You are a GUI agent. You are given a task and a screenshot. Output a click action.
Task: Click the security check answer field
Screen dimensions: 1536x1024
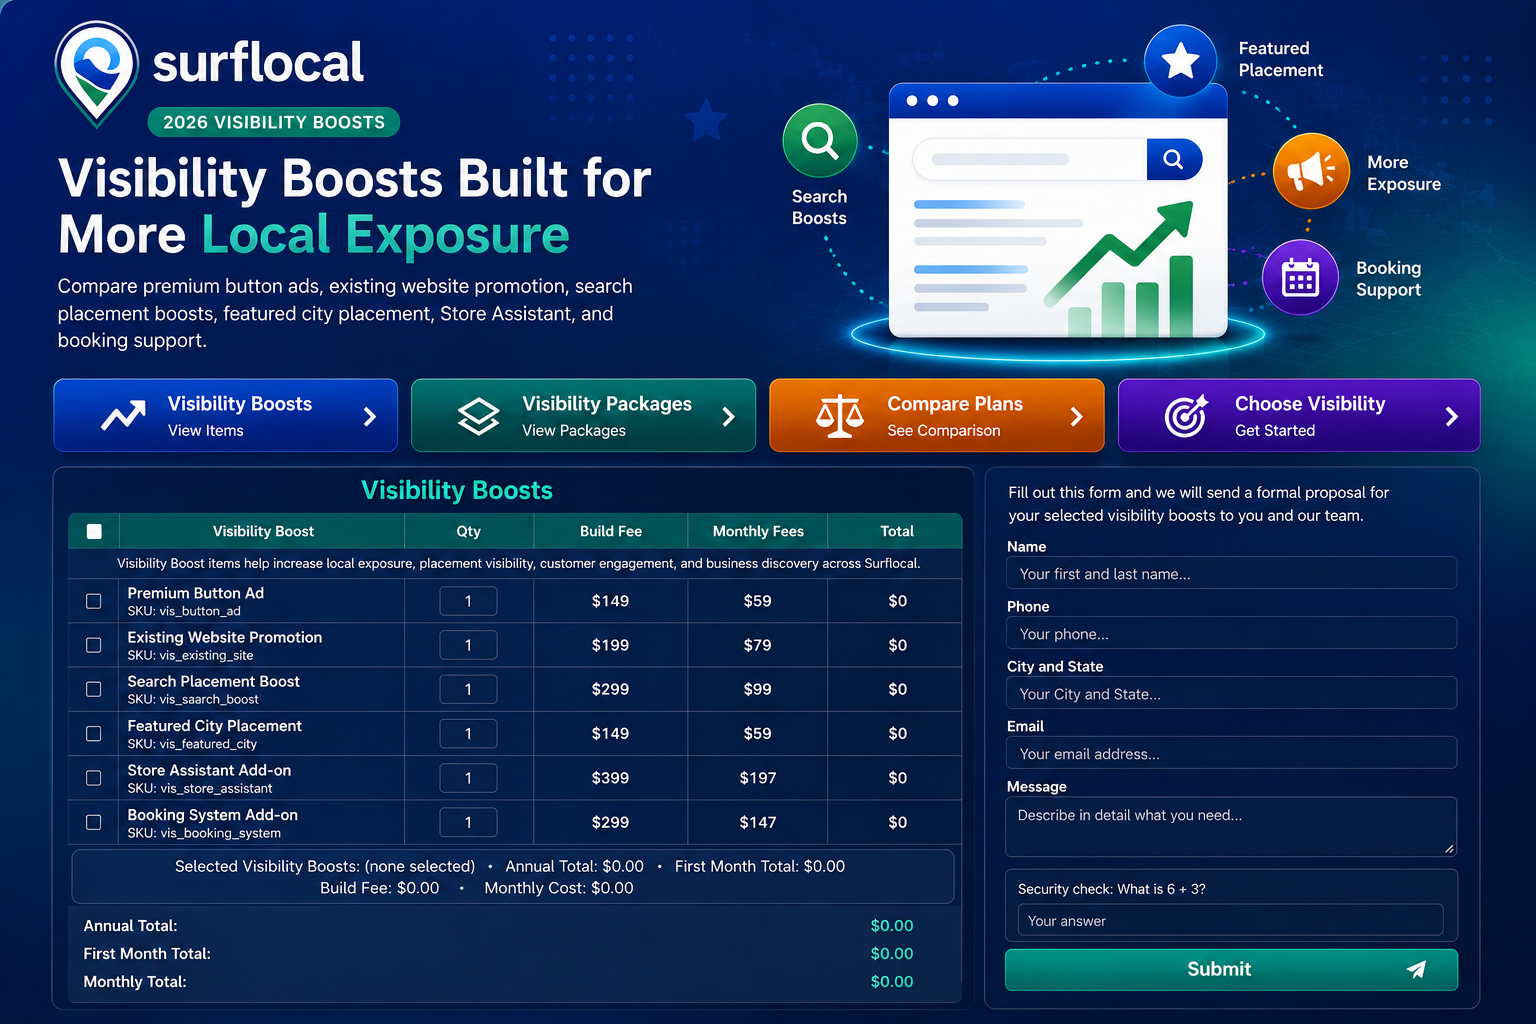(x=1230, y=920)
